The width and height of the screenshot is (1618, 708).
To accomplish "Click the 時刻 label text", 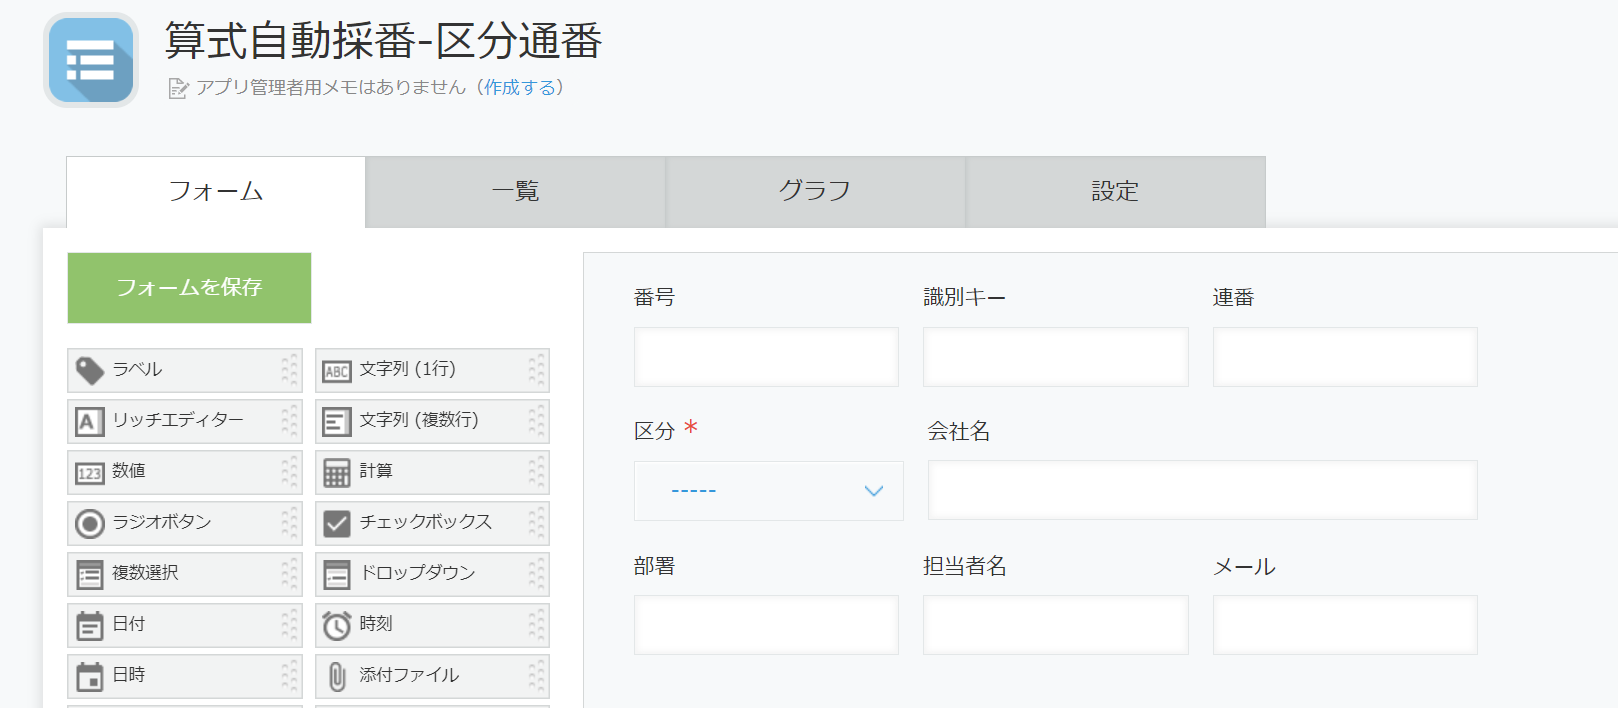I will click(376, 624).
